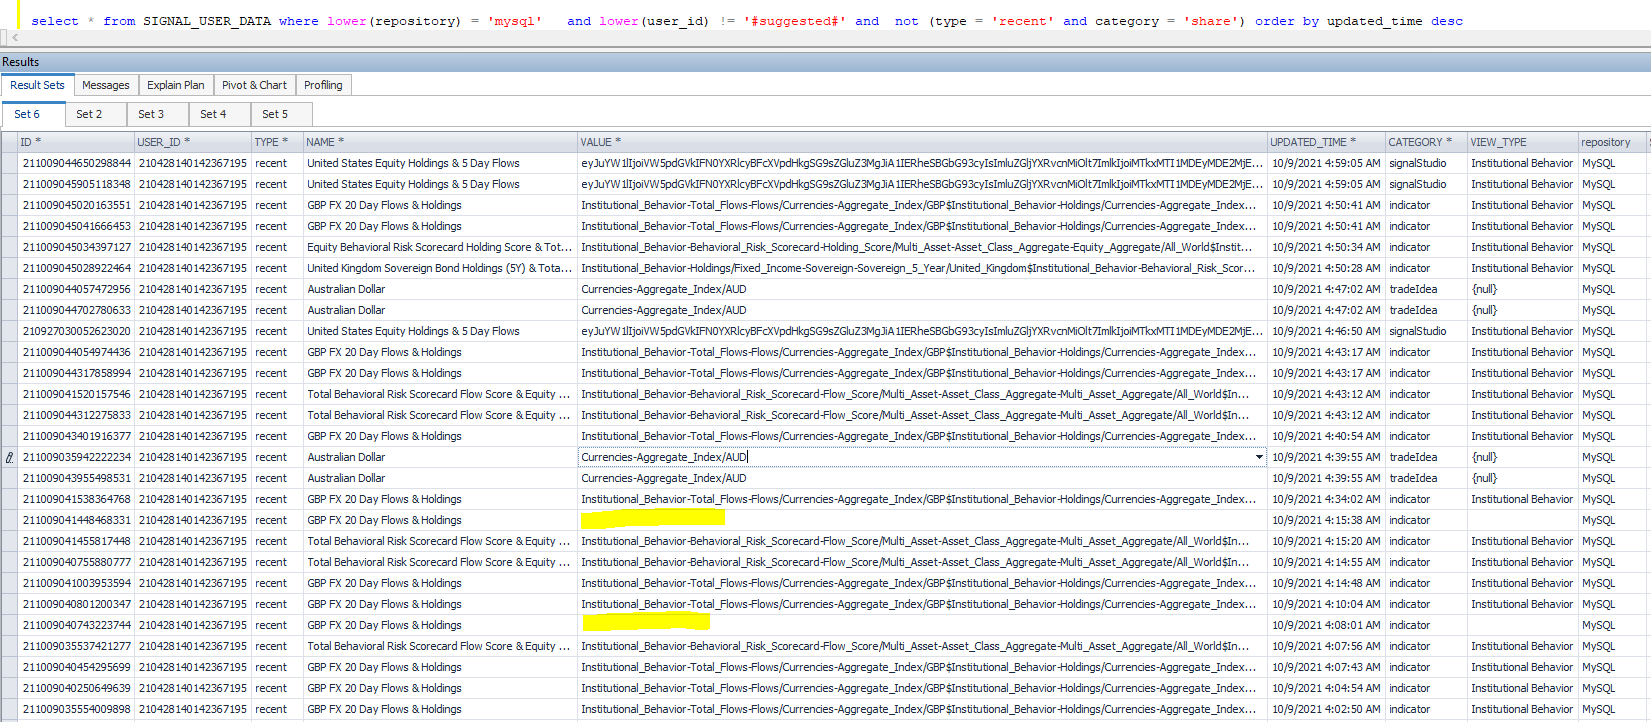Image resolution: width=1651 pixels, height=722 pixels.
Task: Sort by the repository column header
Action: pos(1612,142)
